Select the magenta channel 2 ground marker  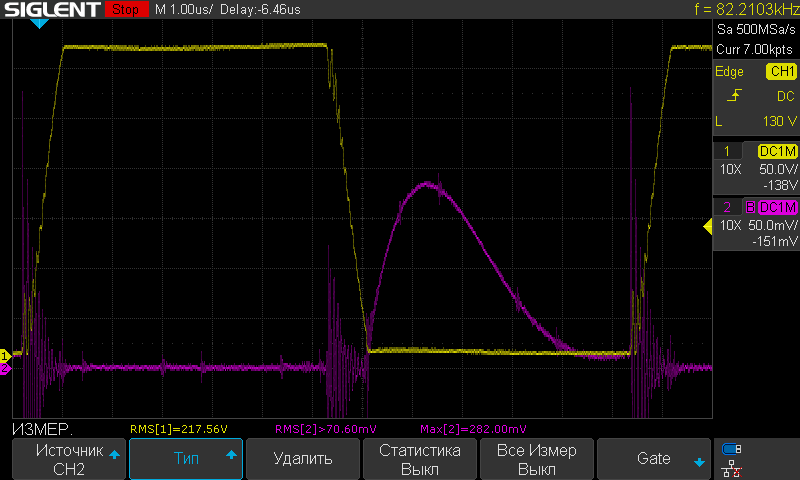point(5,368)
